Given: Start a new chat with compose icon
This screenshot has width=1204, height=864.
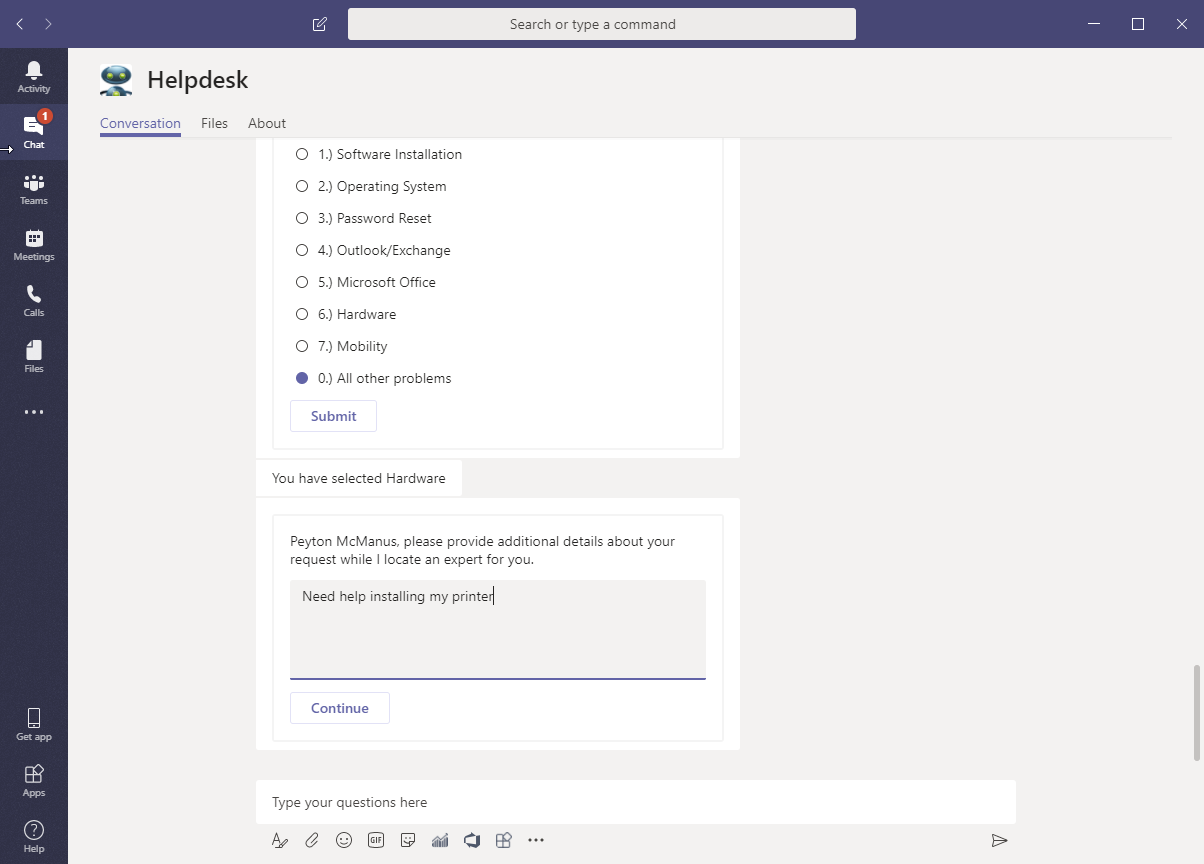Looking at the screenshot, I should click(320, 24).
